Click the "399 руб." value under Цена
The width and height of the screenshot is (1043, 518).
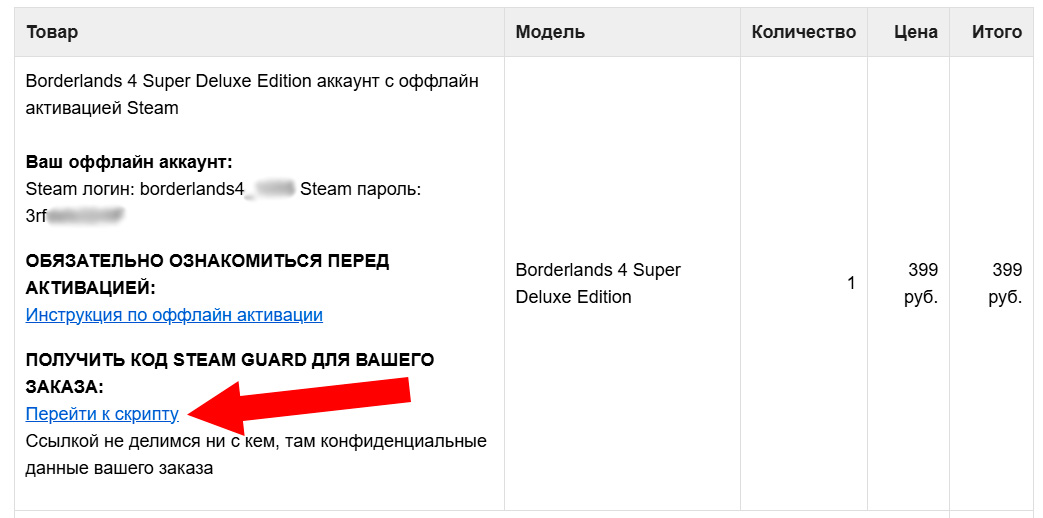tap(922, 283)
